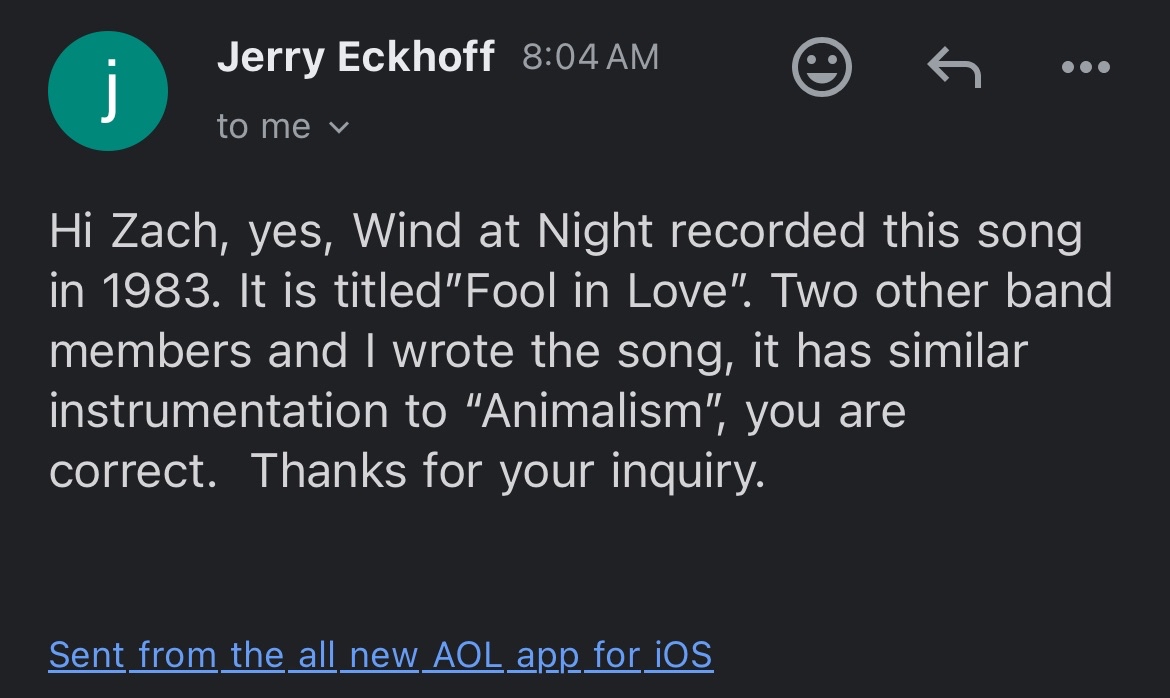Tap the word "members" in the body

tap(150, 351)
